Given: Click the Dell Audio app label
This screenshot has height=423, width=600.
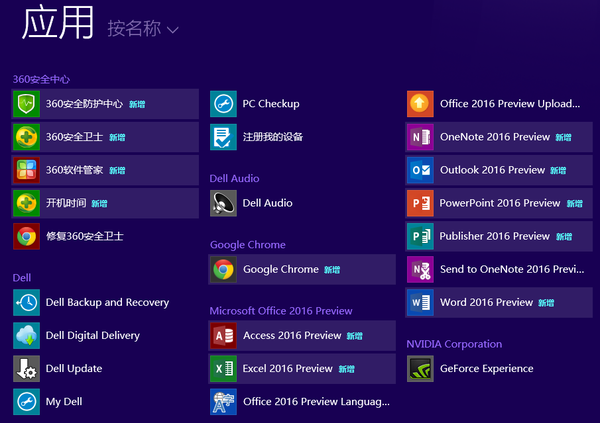Looking at the screenshot, I should 267,203.
